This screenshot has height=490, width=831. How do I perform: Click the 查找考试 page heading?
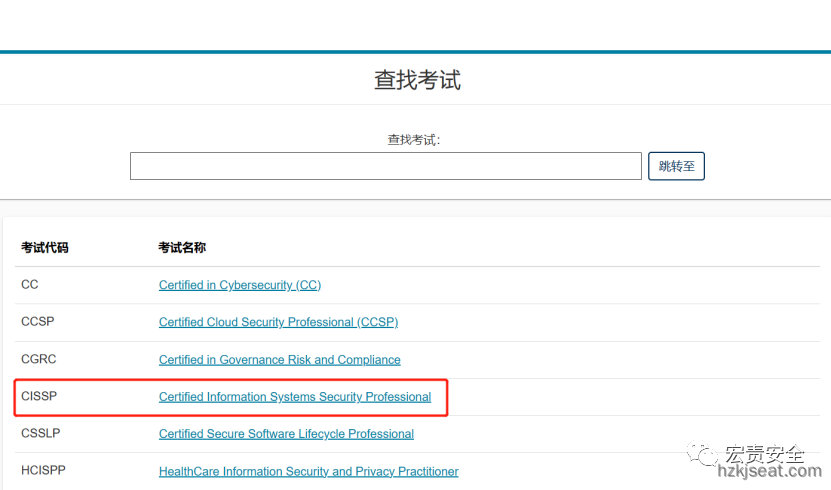[x=417, y=80]
